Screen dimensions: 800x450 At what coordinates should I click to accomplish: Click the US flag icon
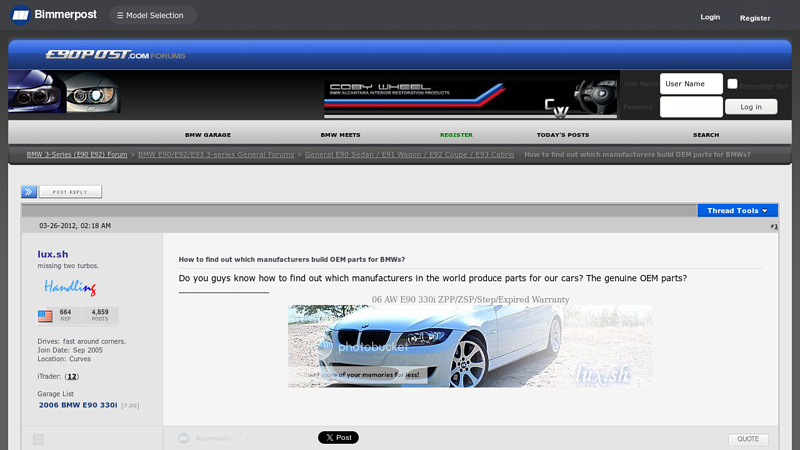pos(45,316)
